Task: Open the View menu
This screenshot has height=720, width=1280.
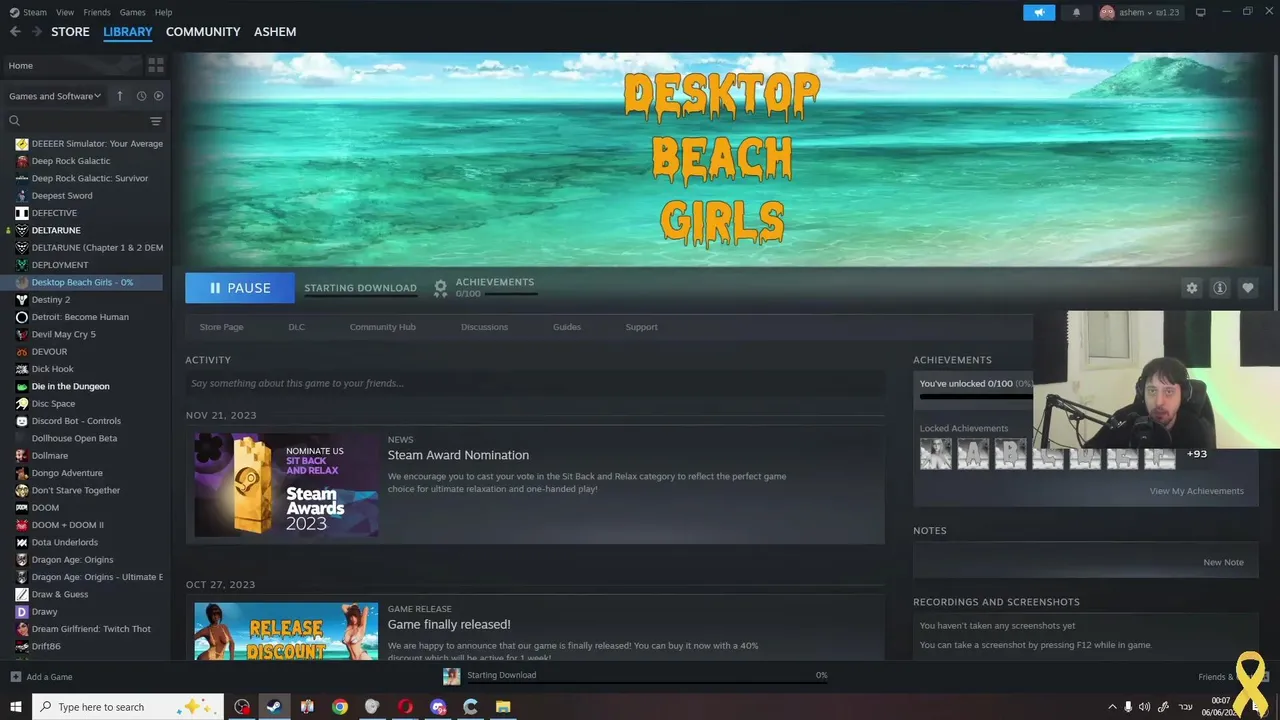Action: click(65, 12)
